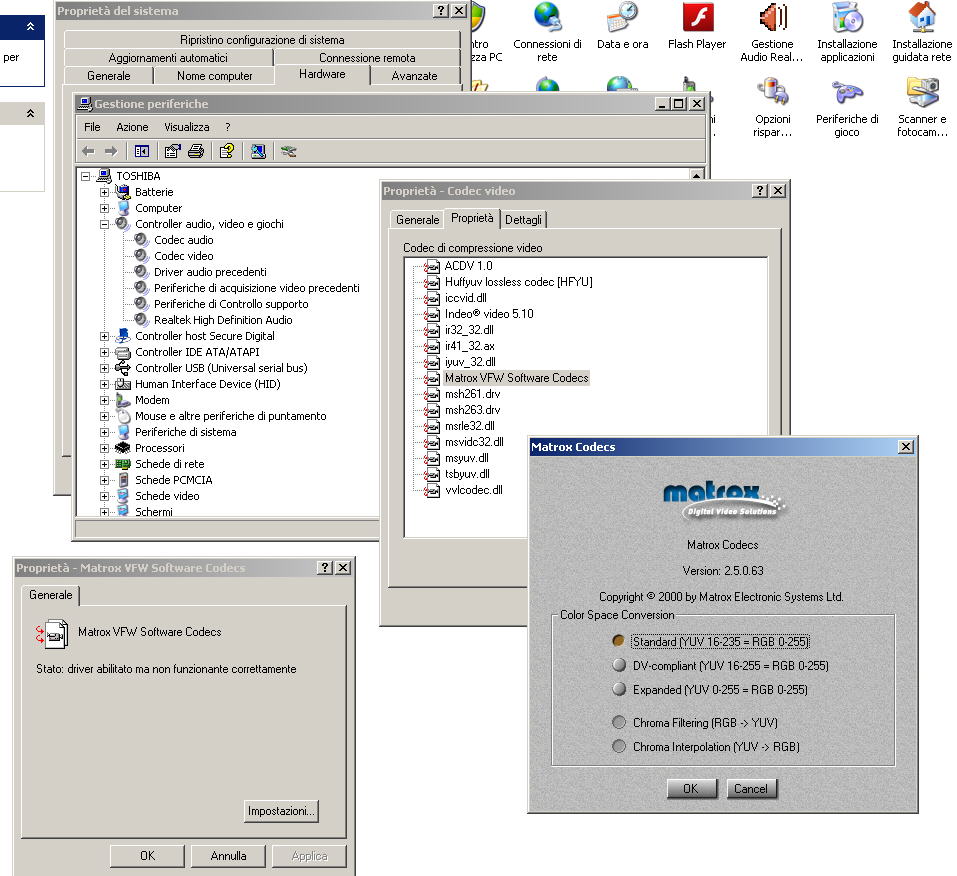Open Connessioni di rete icon
The height and width of the screenshot is (876, 957).
(x=547, y=32)
